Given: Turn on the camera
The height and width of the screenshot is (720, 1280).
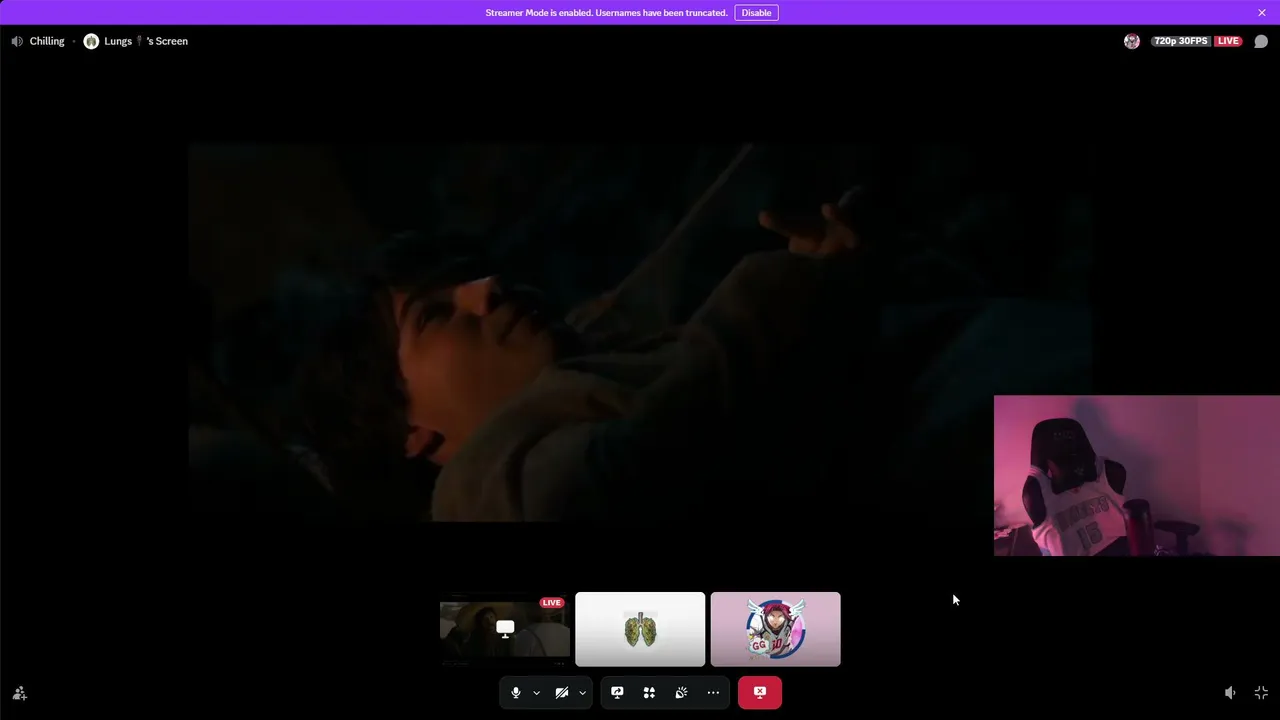Looking at the screenshot, I should click(562, 692).
